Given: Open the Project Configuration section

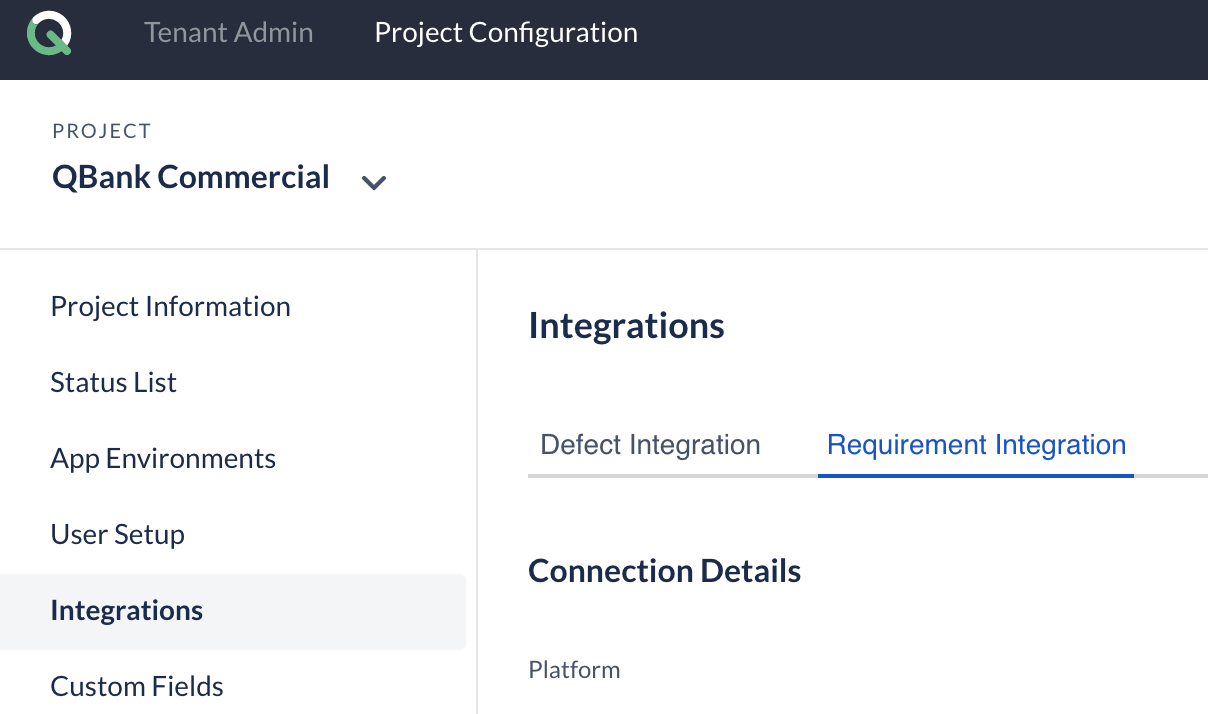Looking at the screenshot, I should click(506, 32).
